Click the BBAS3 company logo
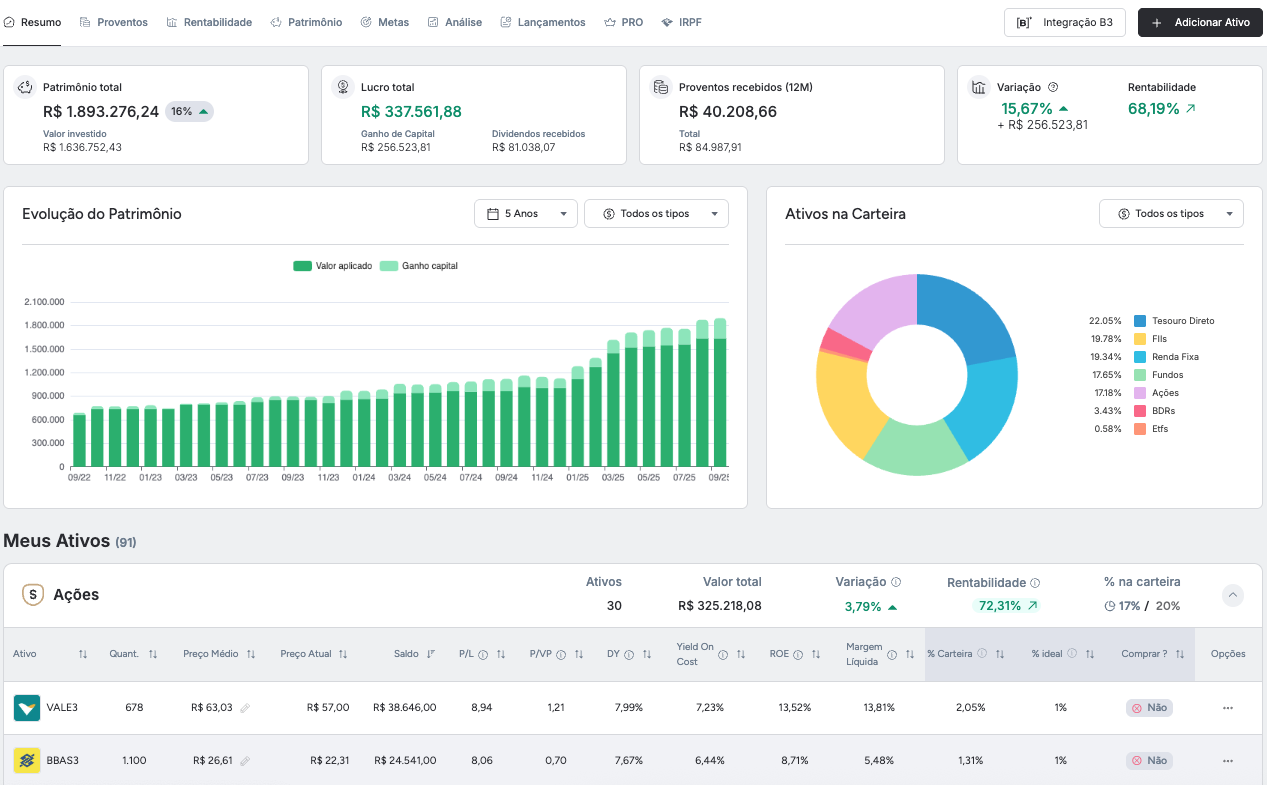 26,761
